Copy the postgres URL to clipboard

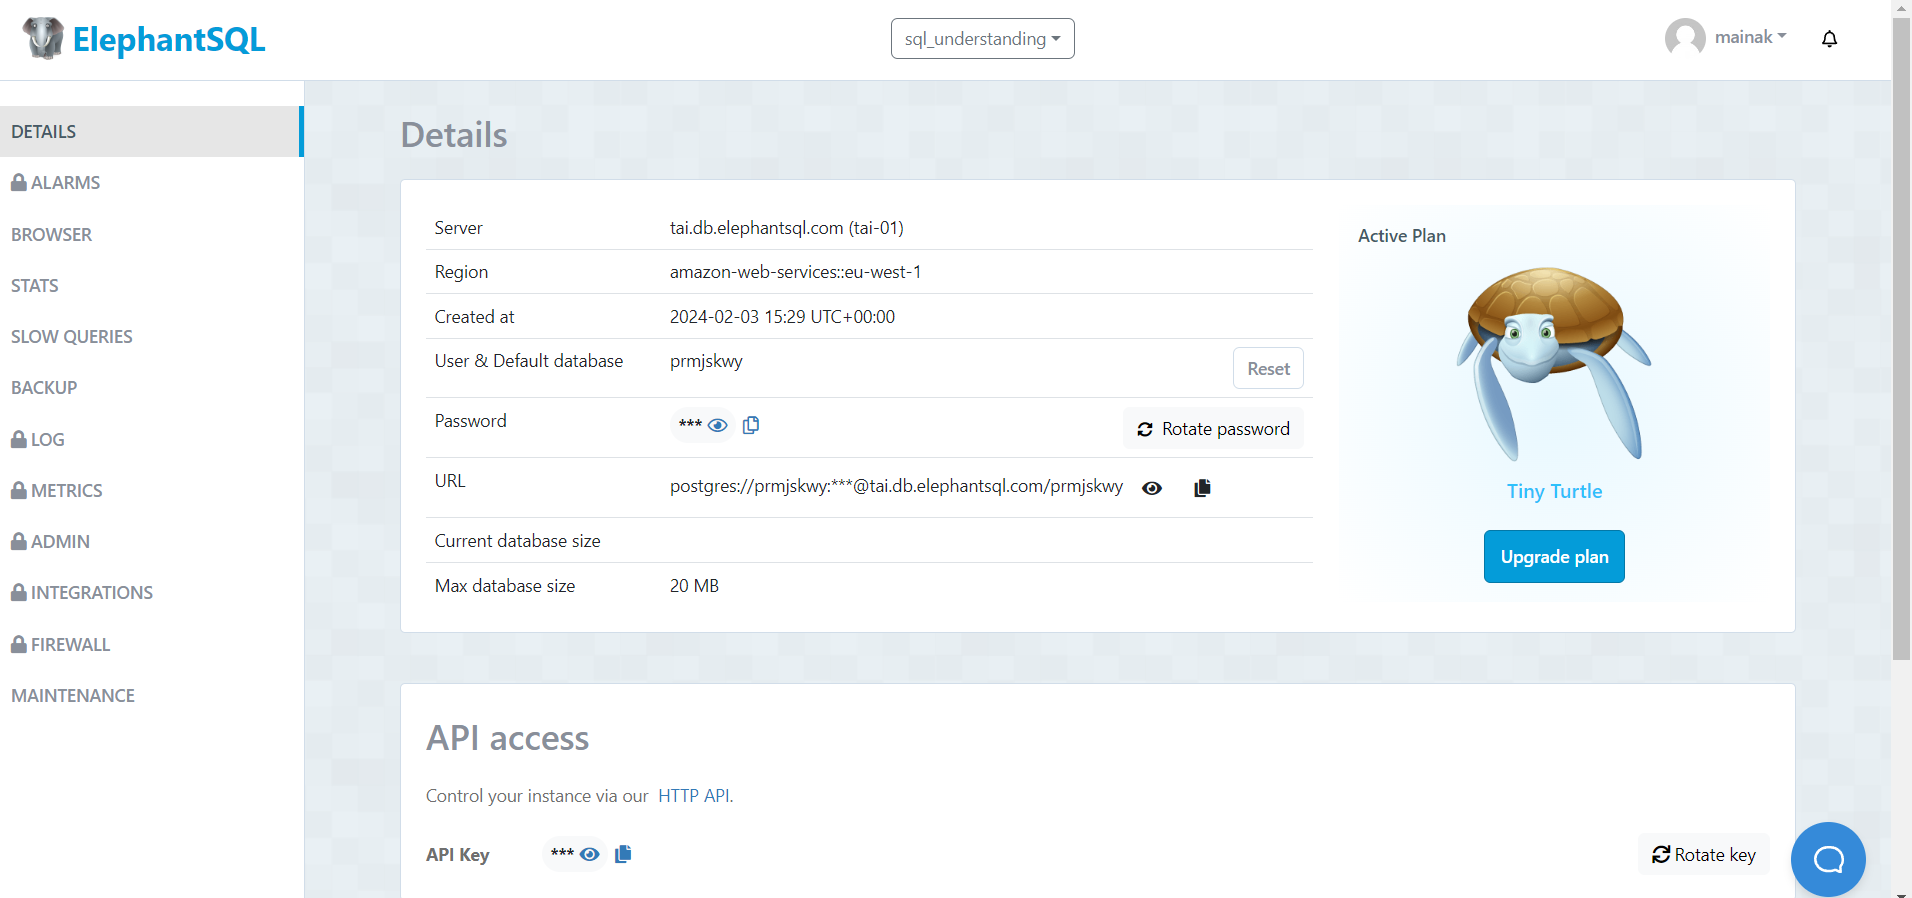tap(1202, 488)
